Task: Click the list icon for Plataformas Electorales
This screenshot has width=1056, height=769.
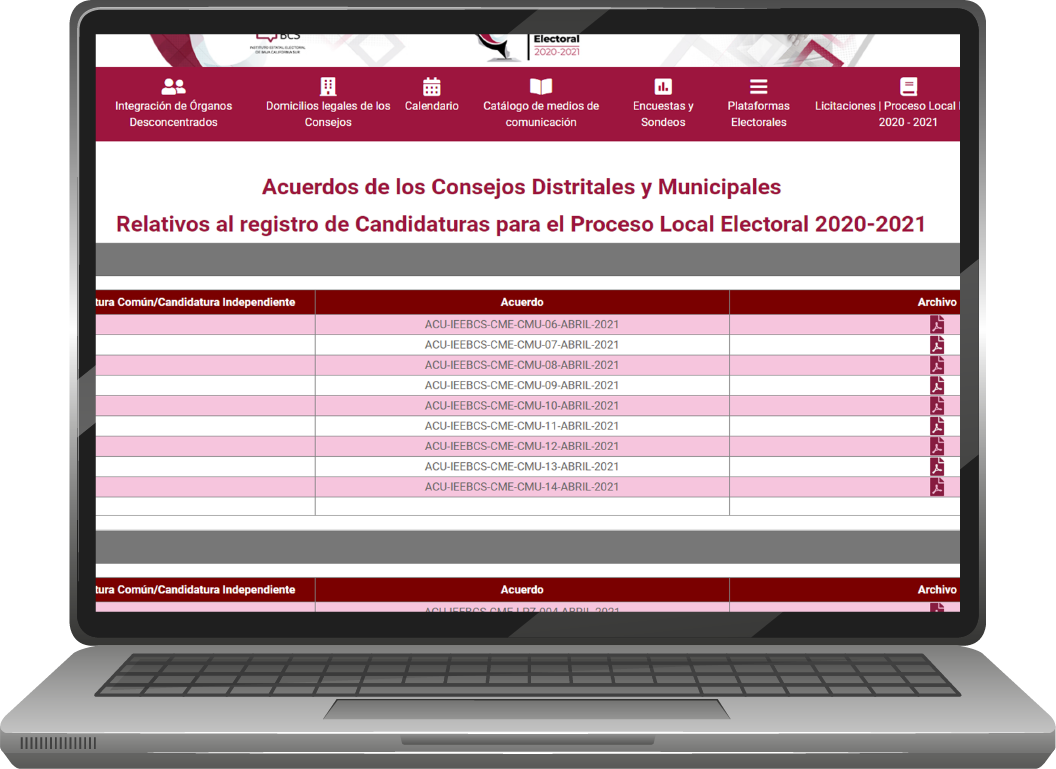Action: [759, 87]
